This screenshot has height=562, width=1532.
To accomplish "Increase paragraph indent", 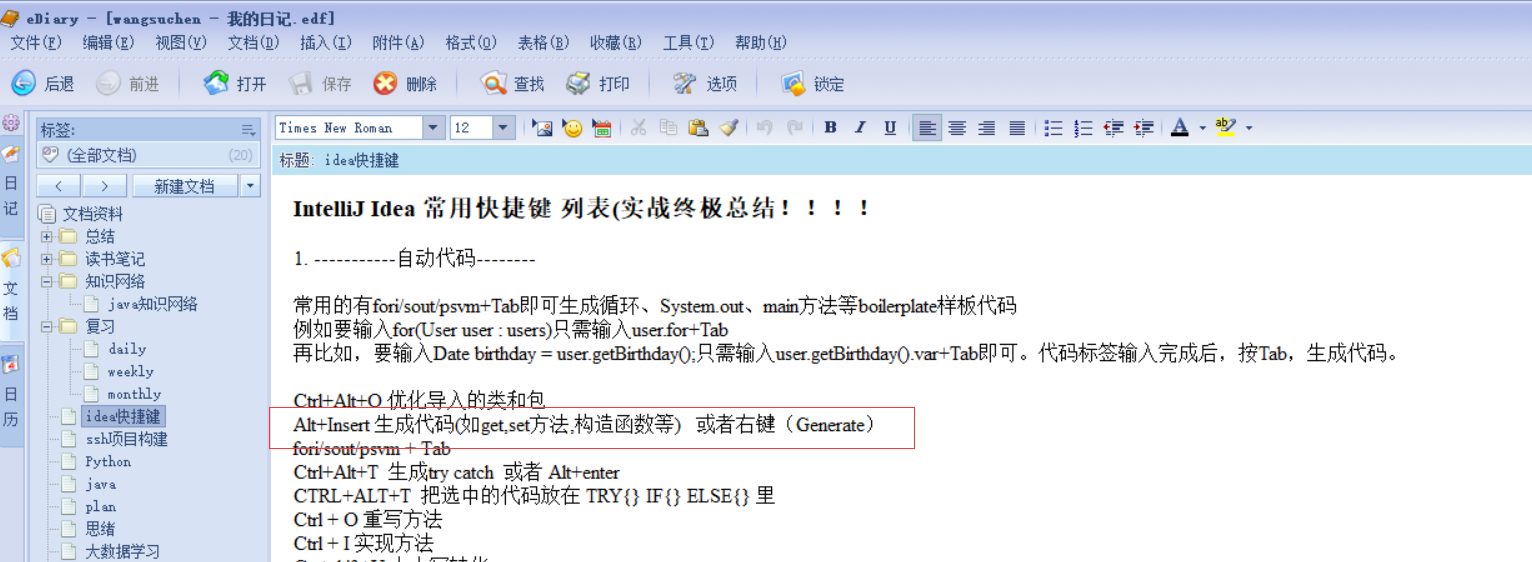I will pos(1143,128).
